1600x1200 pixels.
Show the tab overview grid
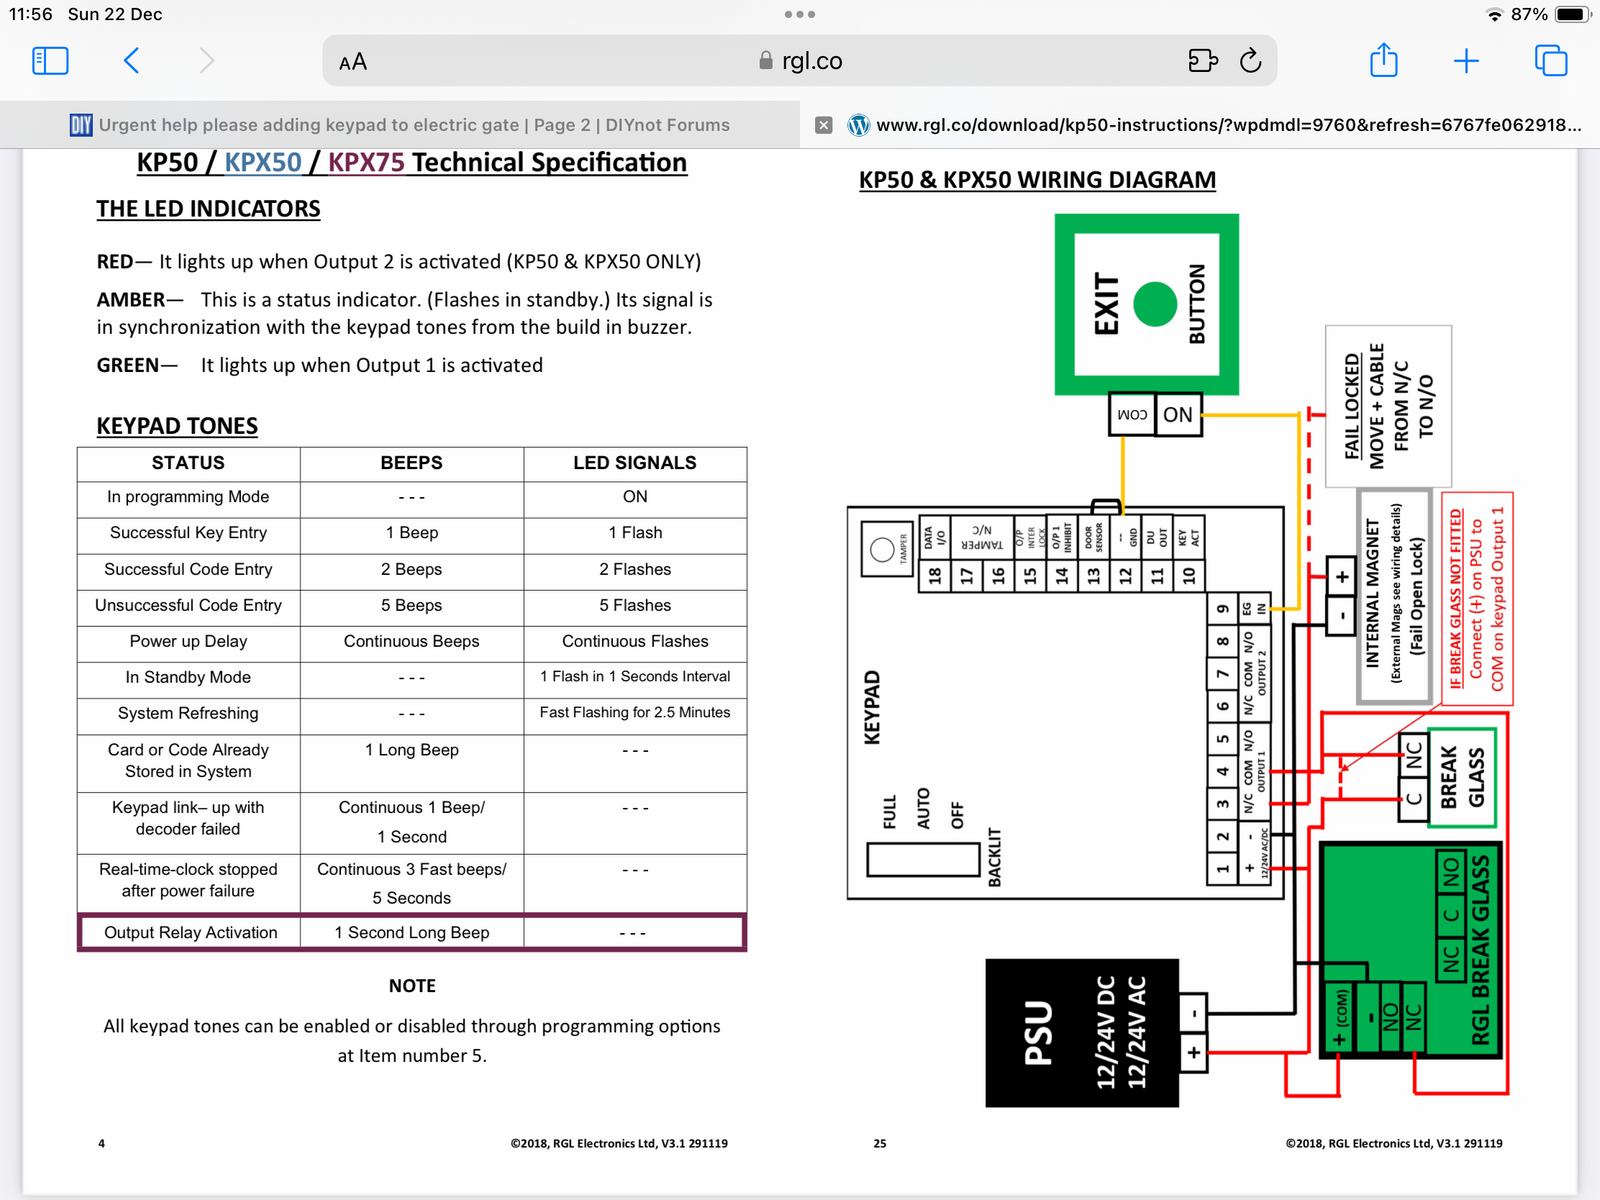coord(1550,61)
